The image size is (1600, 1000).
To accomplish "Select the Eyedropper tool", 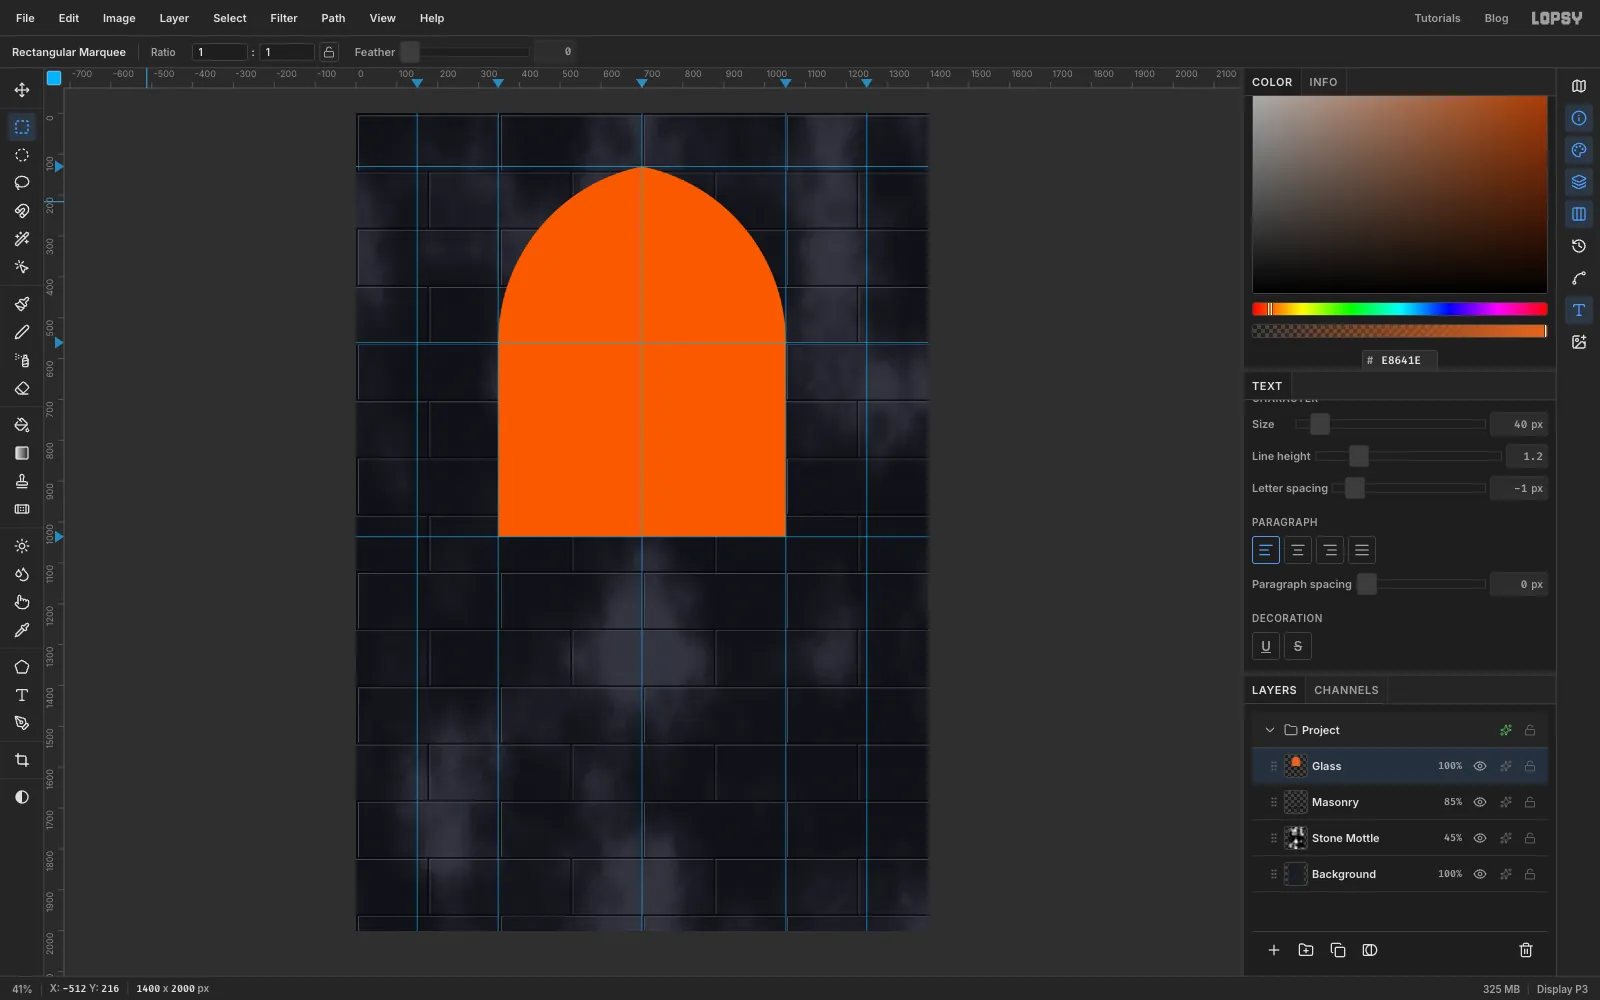I will point(22,630).
